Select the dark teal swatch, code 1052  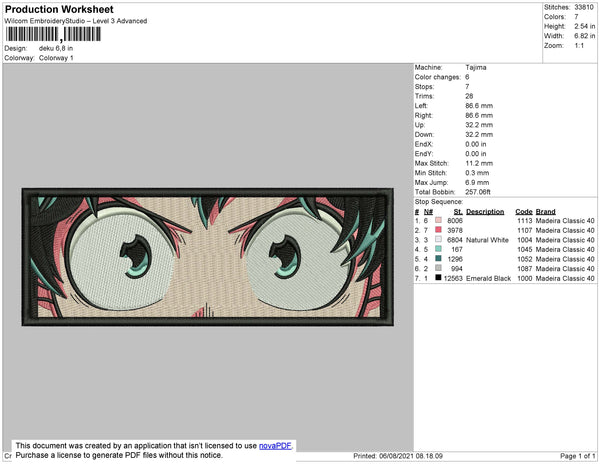pos(438,259)
